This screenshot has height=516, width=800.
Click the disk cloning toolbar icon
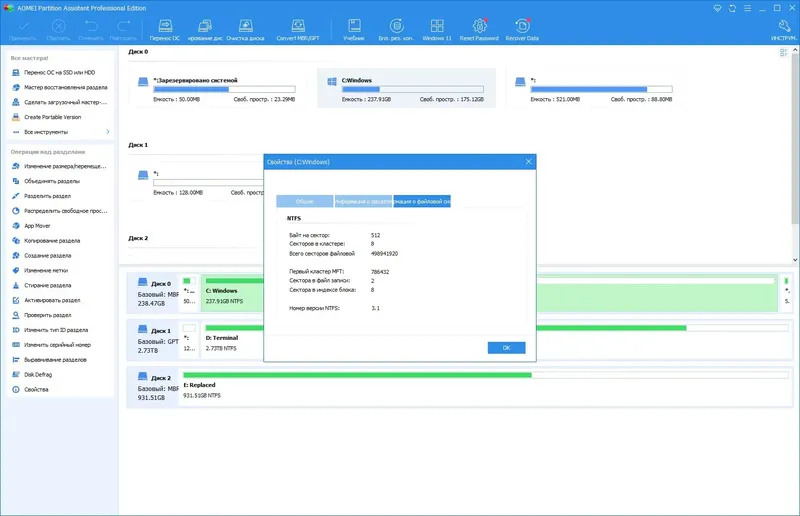(x=205, y=30)
